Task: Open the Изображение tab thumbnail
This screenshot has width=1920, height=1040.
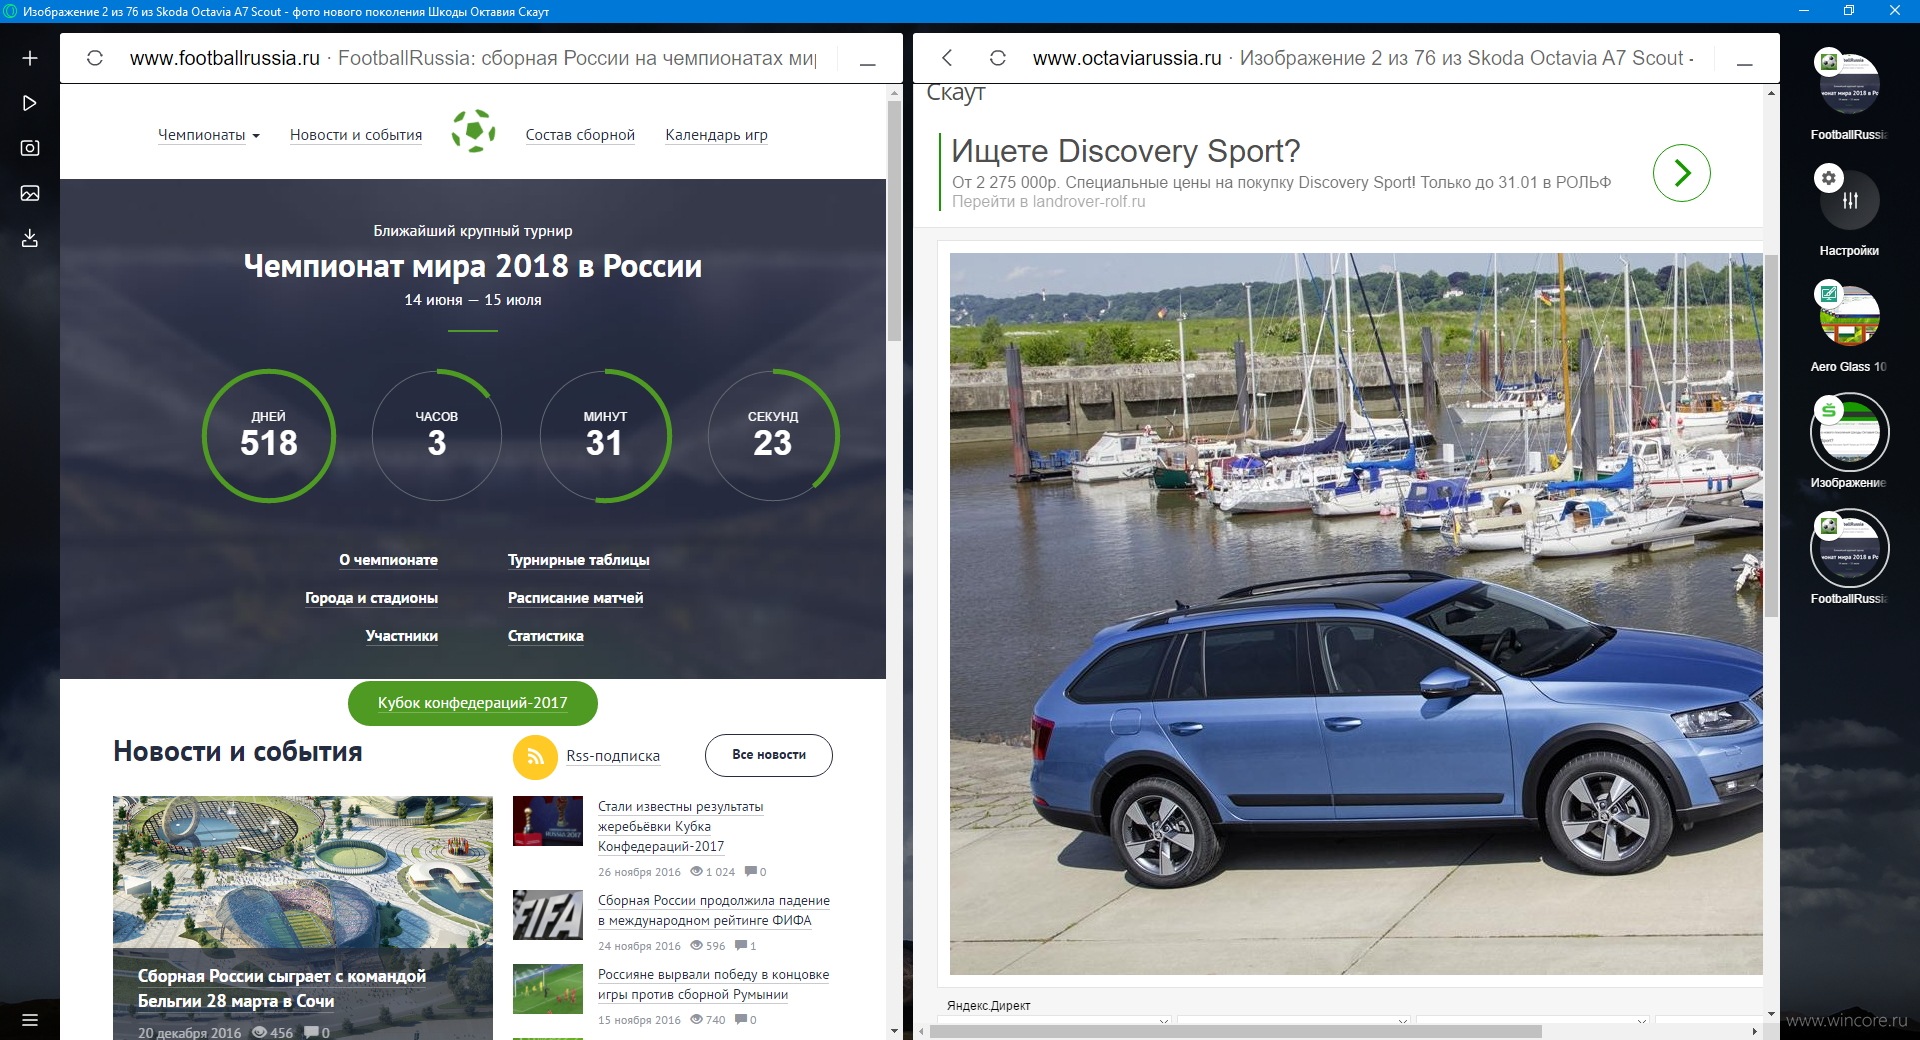Action: coord(1849,432)
